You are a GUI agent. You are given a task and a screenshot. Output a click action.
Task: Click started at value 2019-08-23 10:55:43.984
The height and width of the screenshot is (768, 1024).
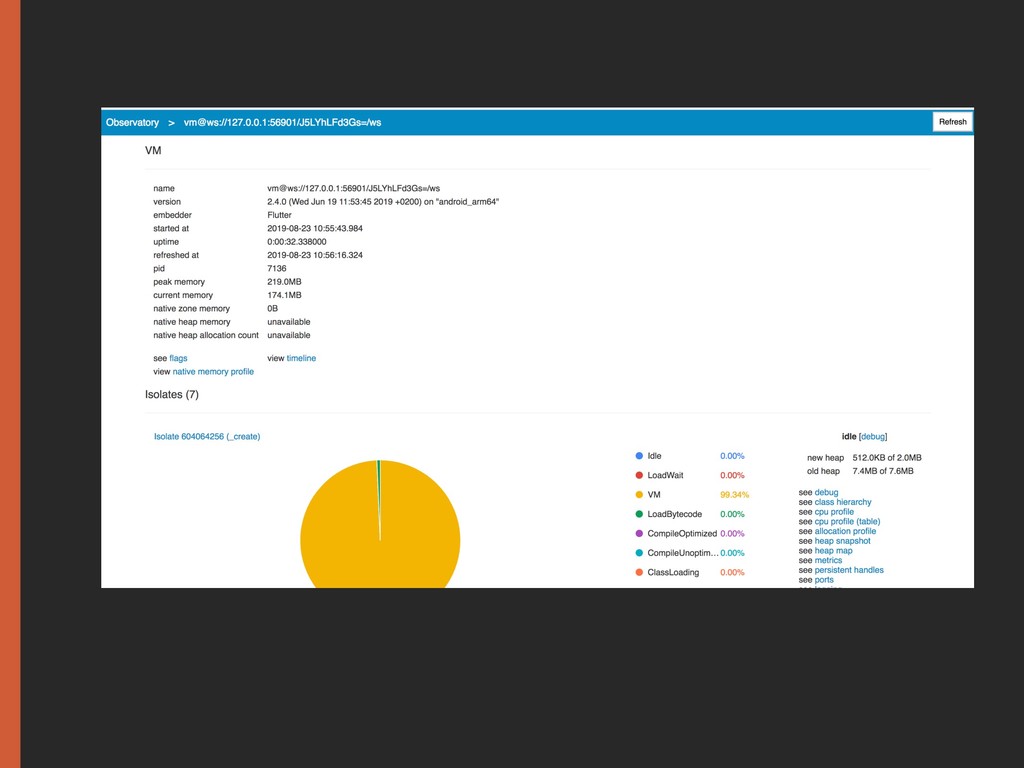[315, 229]
